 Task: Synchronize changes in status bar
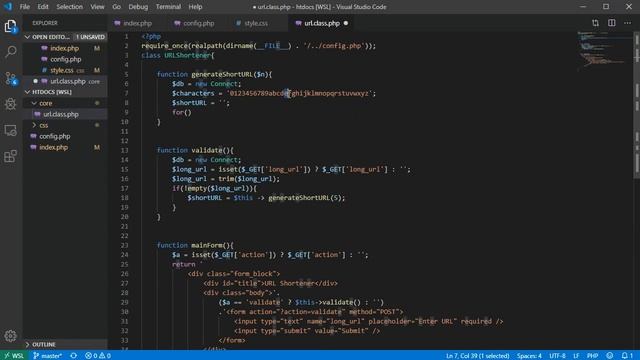click(x=73, y=356)
